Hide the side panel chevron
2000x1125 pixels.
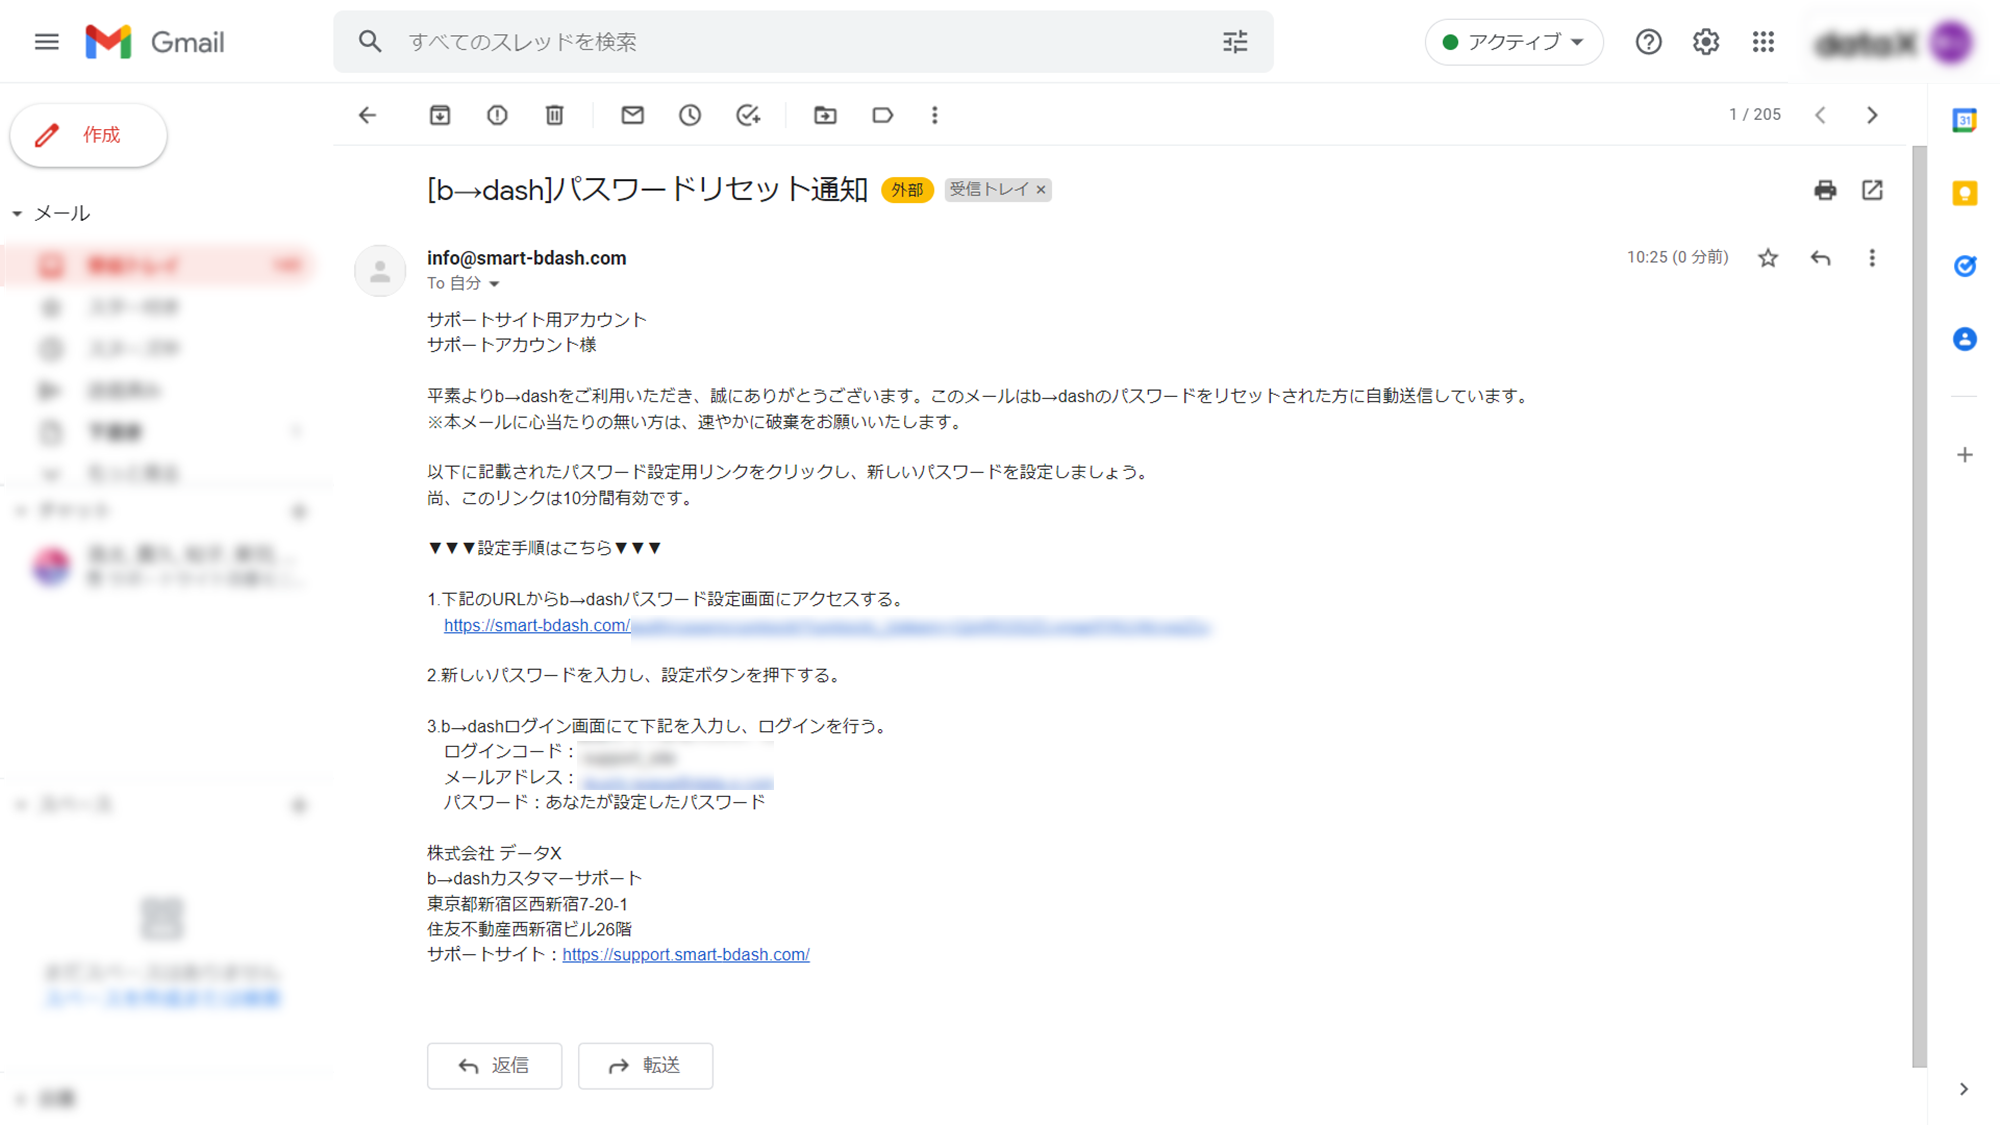[1964, 1089]
